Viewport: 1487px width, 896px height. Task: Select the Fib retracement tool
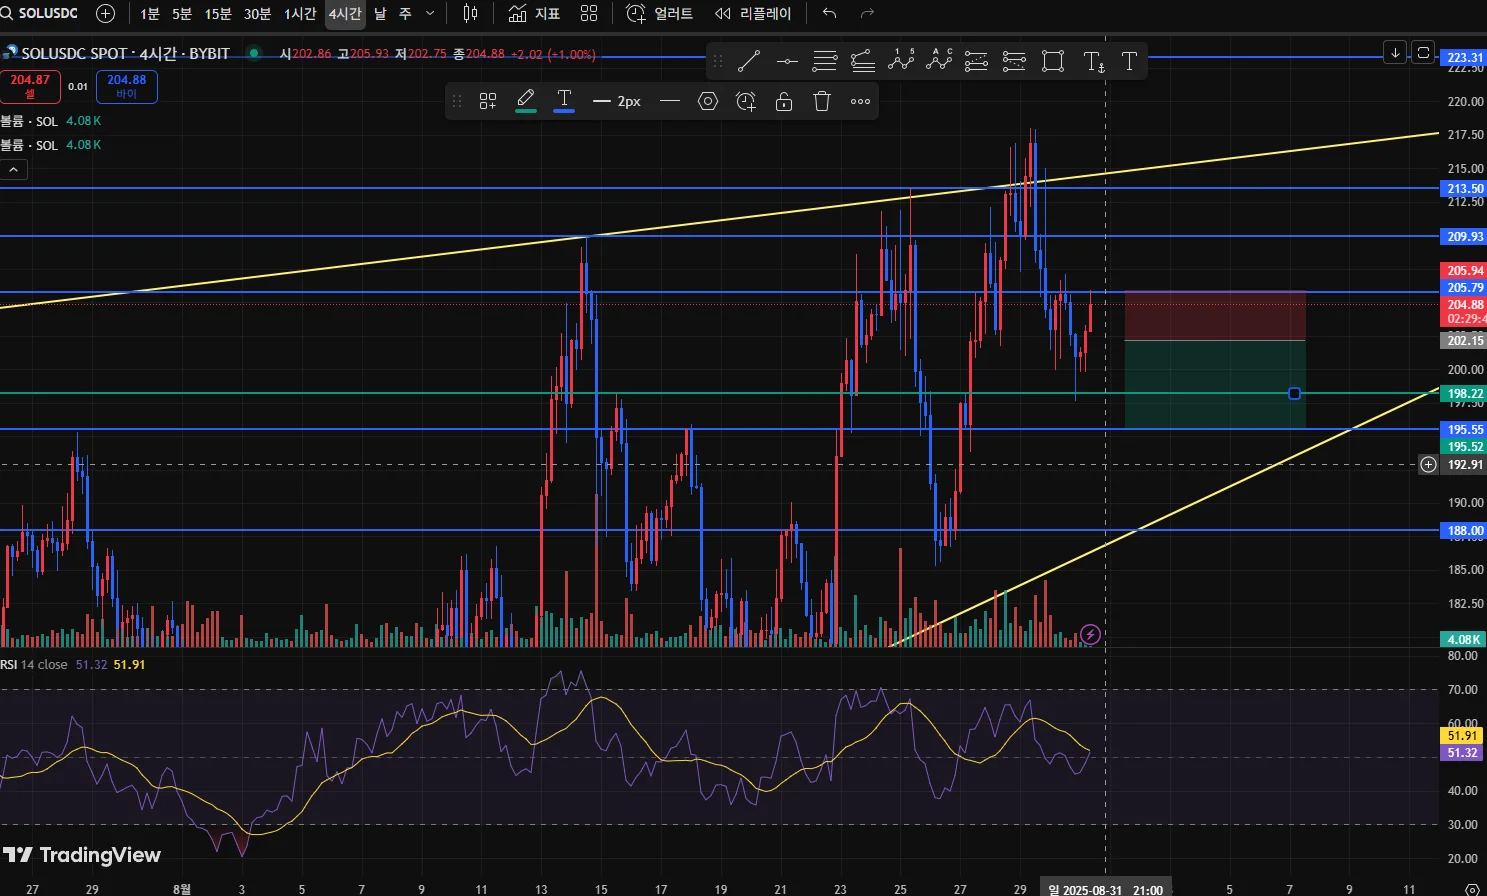(825, 62)
